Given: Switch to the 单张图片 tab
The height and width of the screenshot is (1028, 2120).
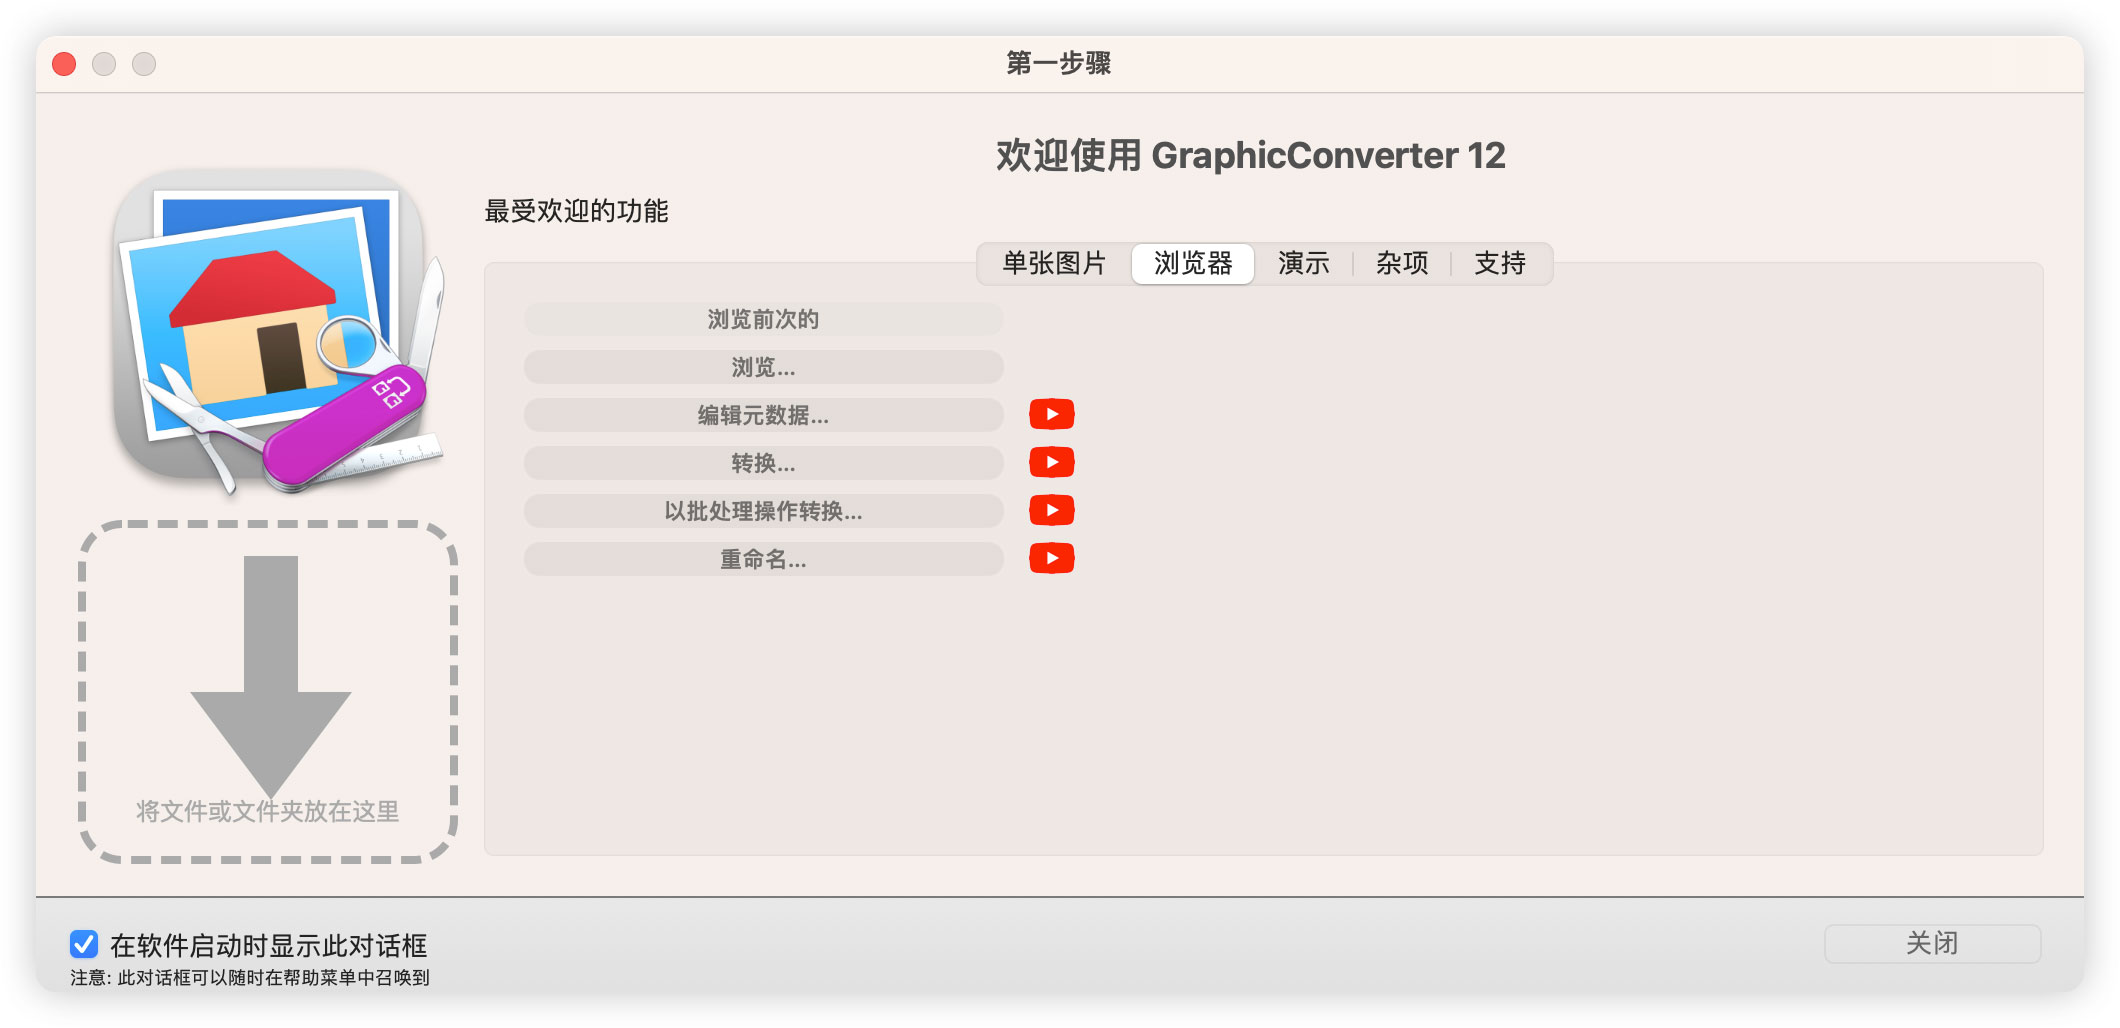Looking at the screenshot, I should 1054,264.
